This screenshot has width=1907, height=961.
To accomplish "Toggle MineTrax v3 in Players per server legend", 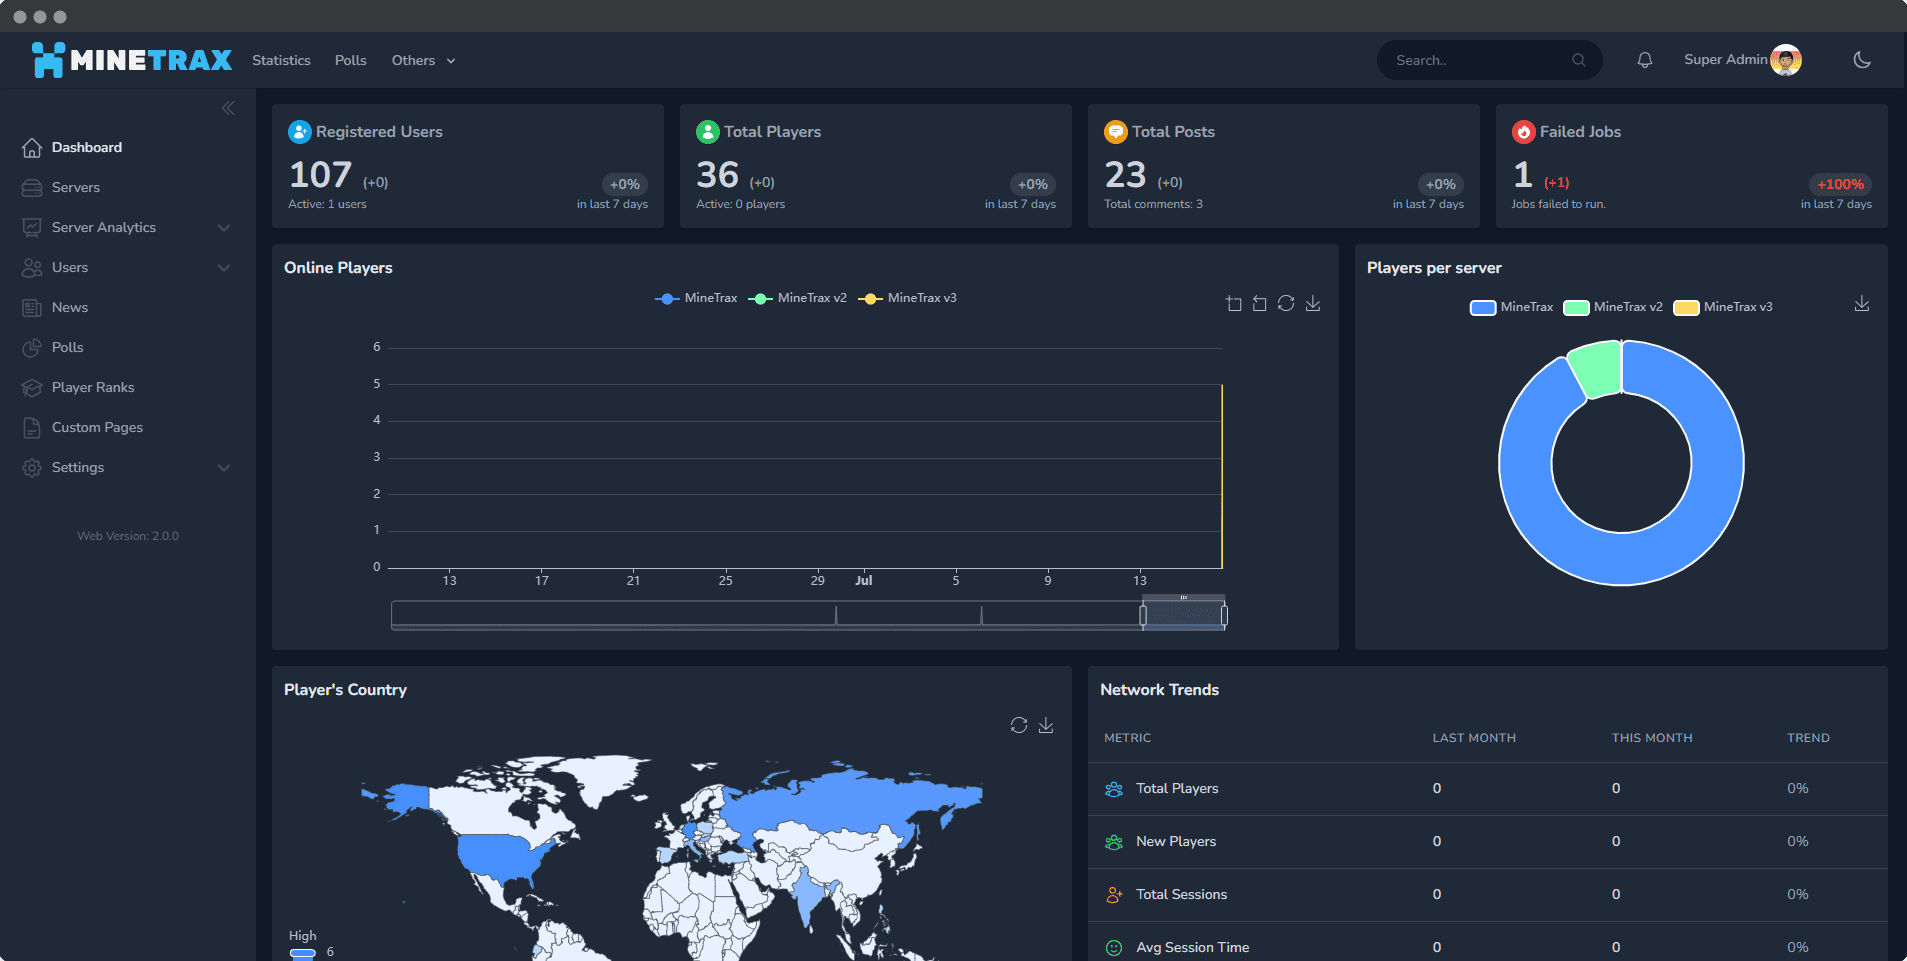I will point(1723,307).
